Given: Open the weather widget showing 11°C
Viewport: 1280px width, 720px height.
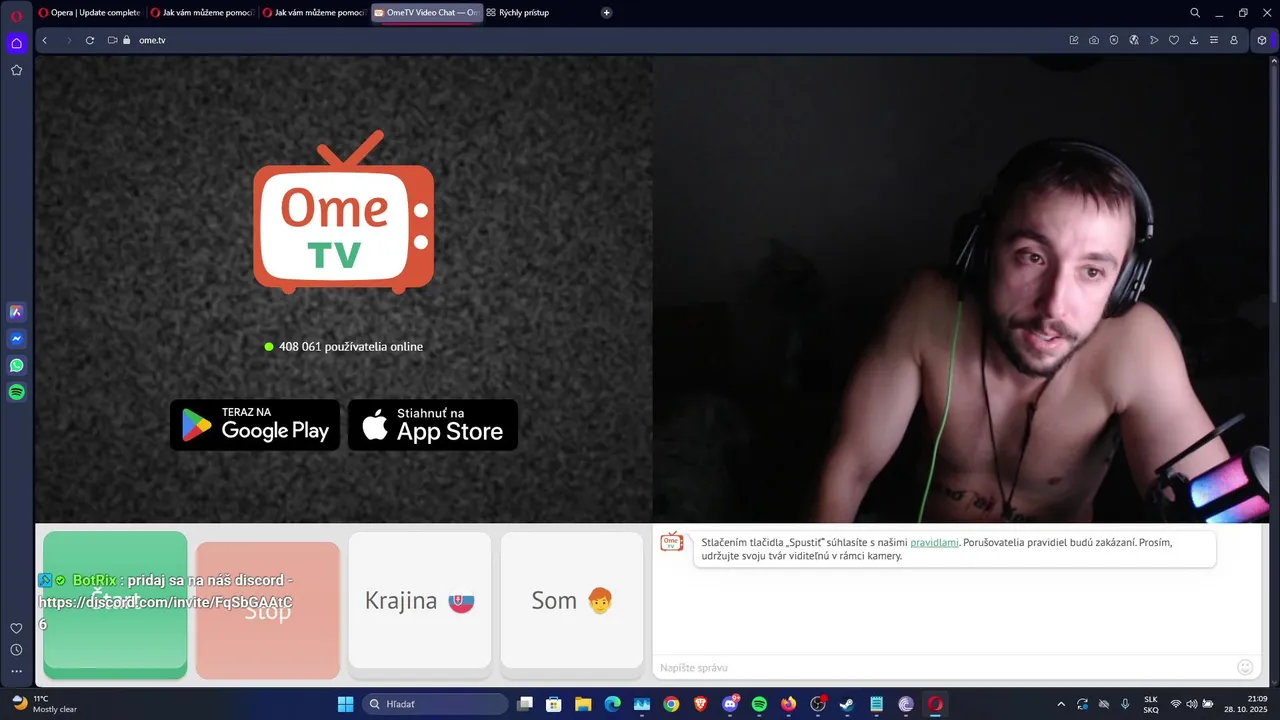Looking at the screenshot, I should coord(43,704).
